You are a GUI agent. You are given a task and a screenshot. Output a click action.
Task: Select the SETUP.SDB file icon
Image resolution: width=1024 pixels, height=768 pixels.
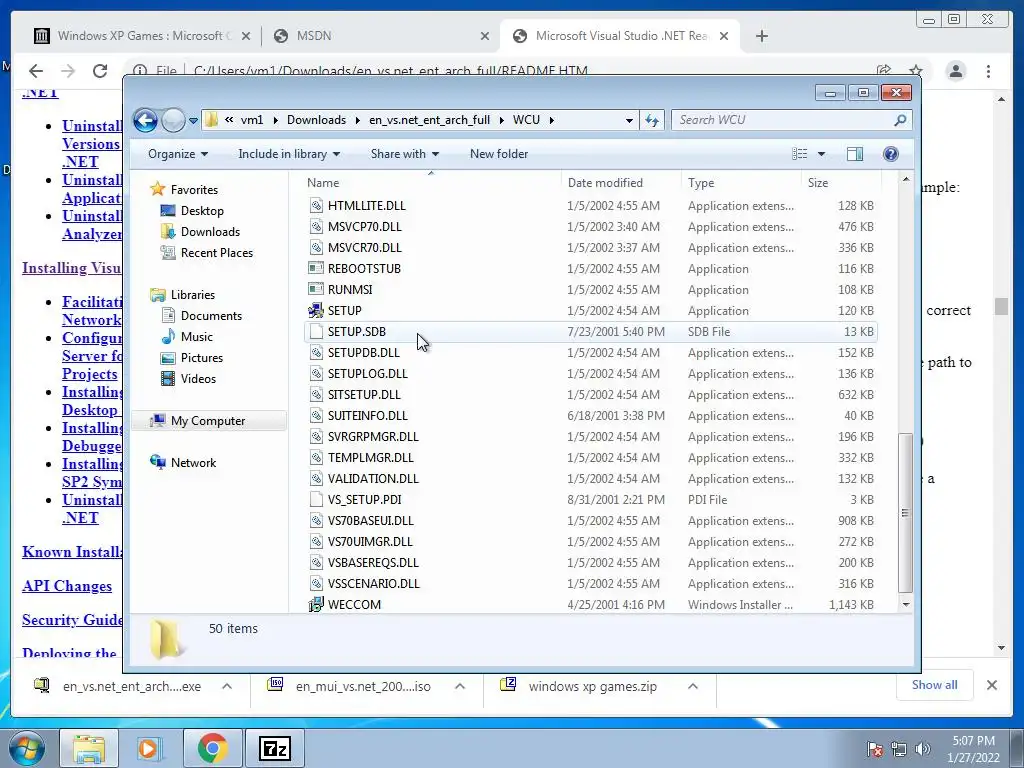pos(316,332)
